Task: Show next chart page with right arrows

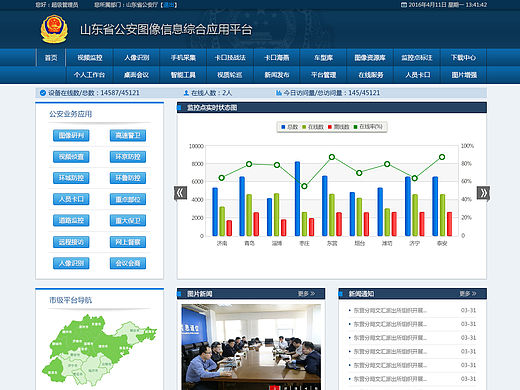Action: tap(483, 193)
